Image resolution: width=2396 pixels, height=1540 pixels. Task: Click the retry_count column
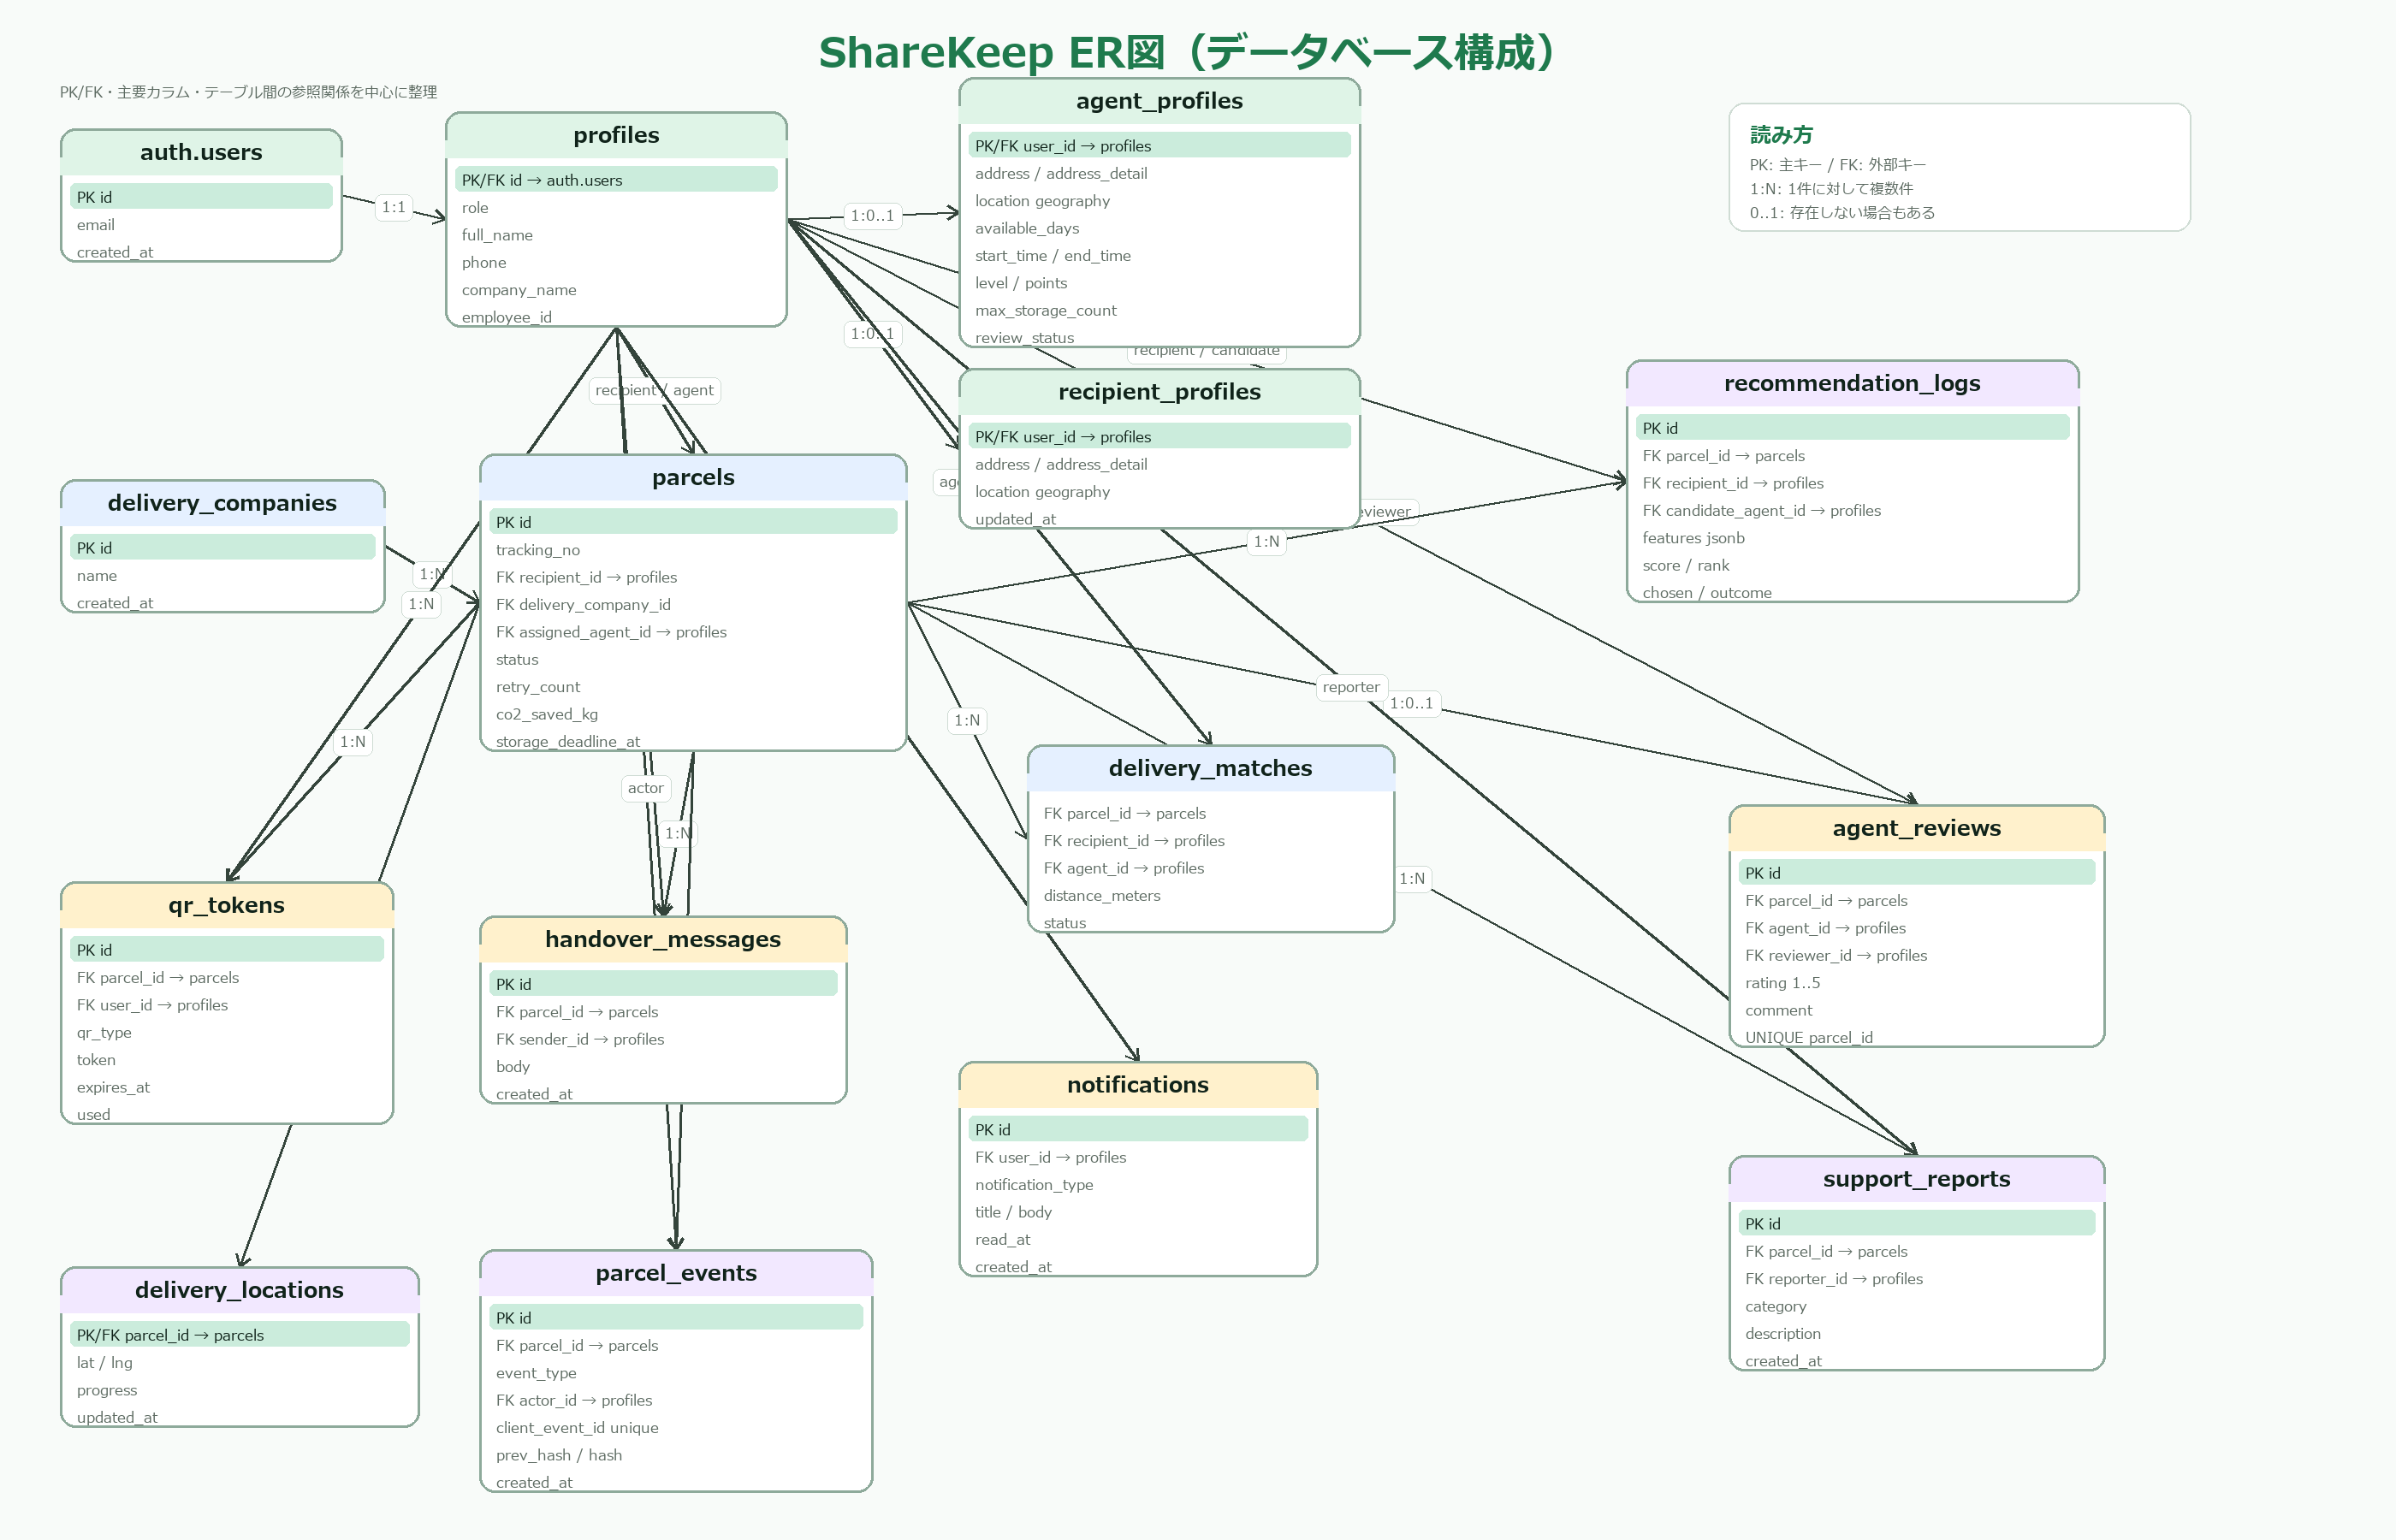point(538,687)
